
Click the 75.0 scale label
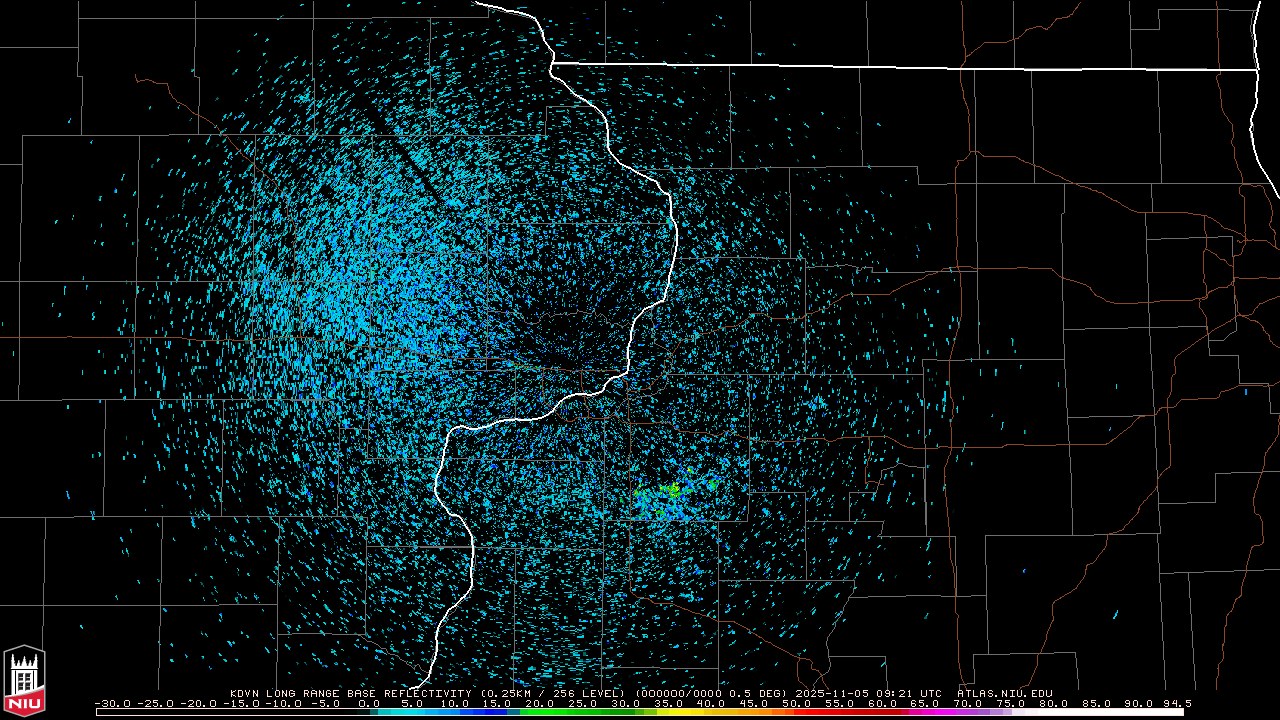pyautogui.click(x=1010, y=703)
